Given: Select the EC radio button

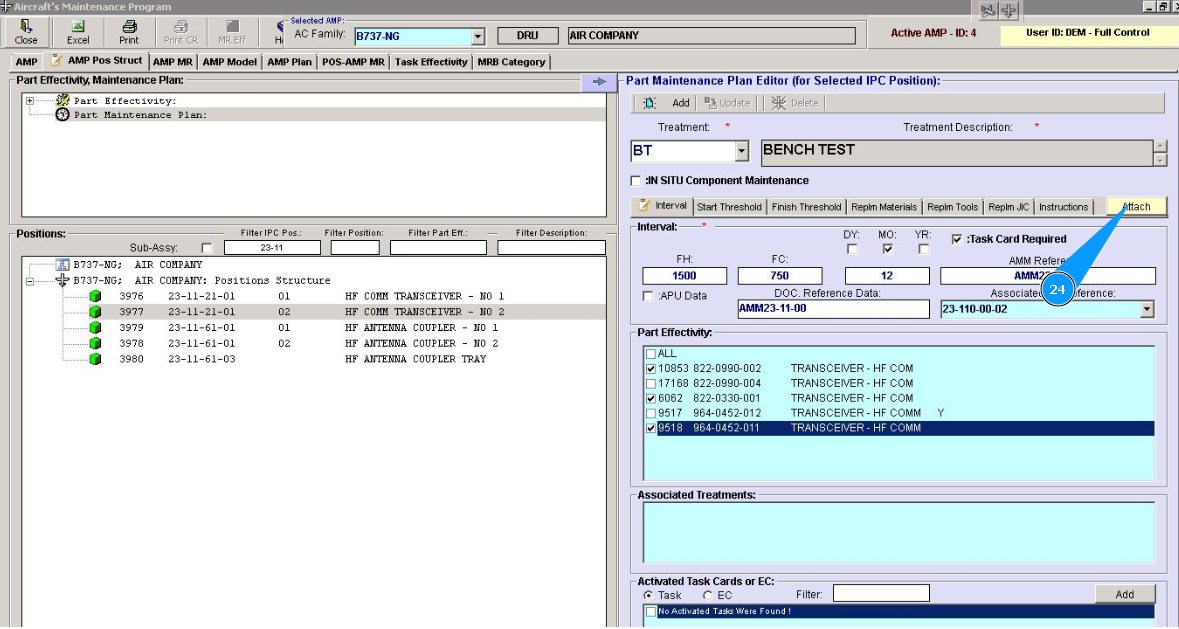Looking at the screenshot, I should pos(708,595).
